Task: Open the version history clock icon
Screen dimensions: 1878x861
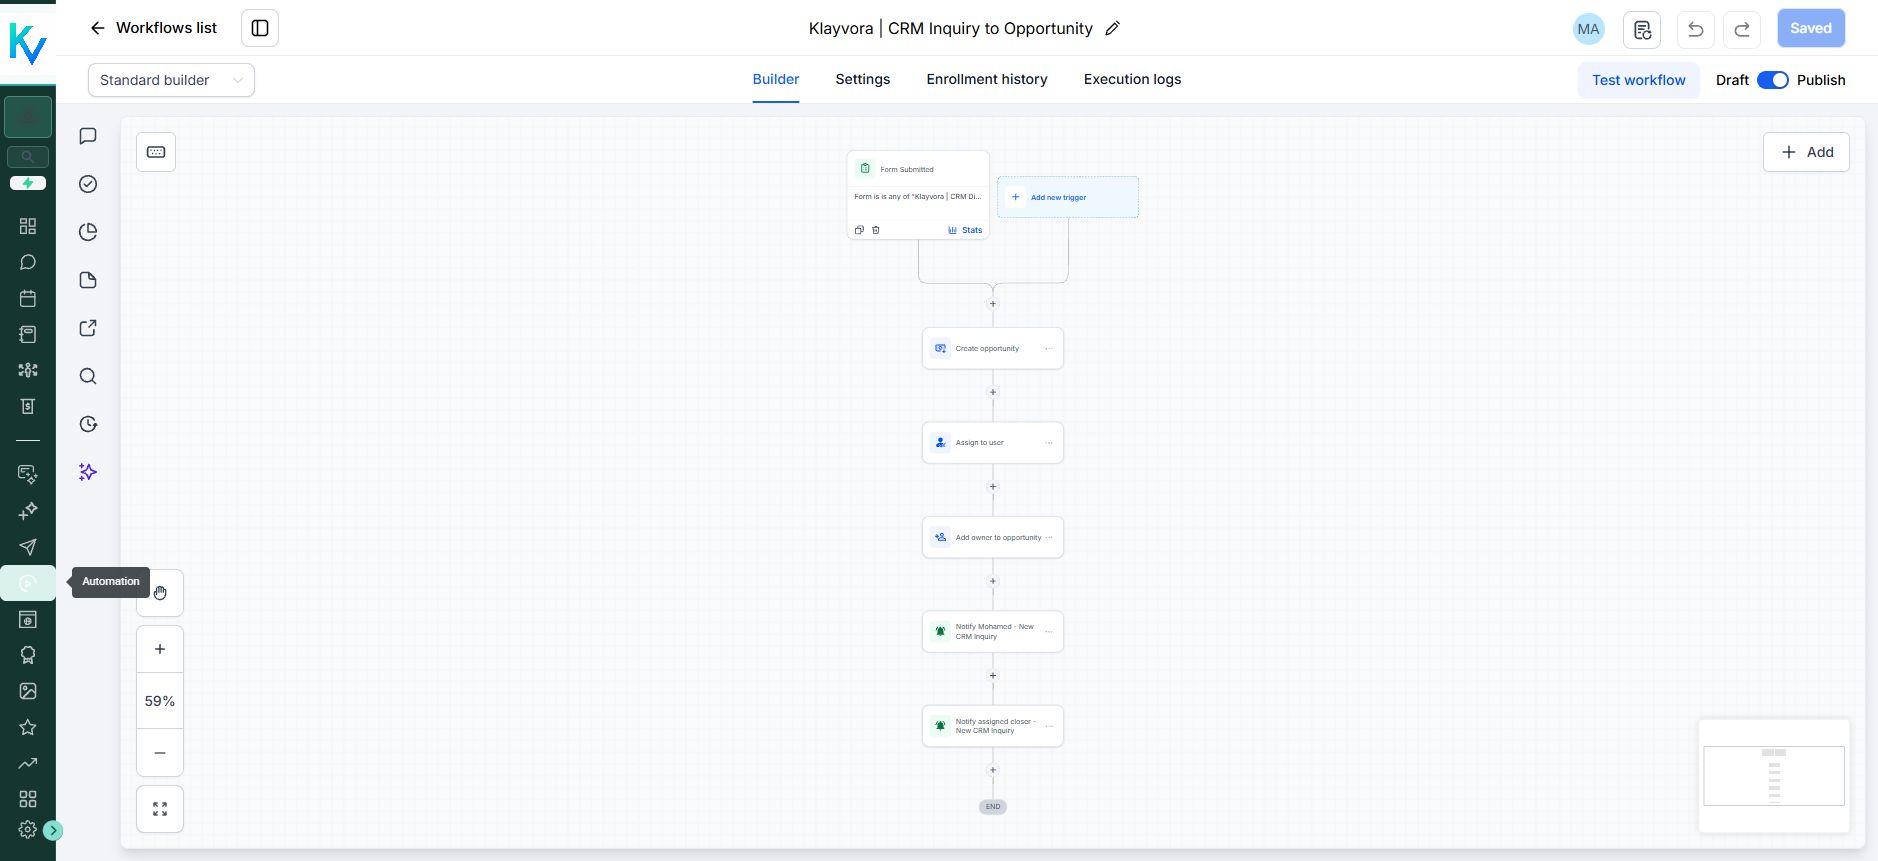Action: 88,424
